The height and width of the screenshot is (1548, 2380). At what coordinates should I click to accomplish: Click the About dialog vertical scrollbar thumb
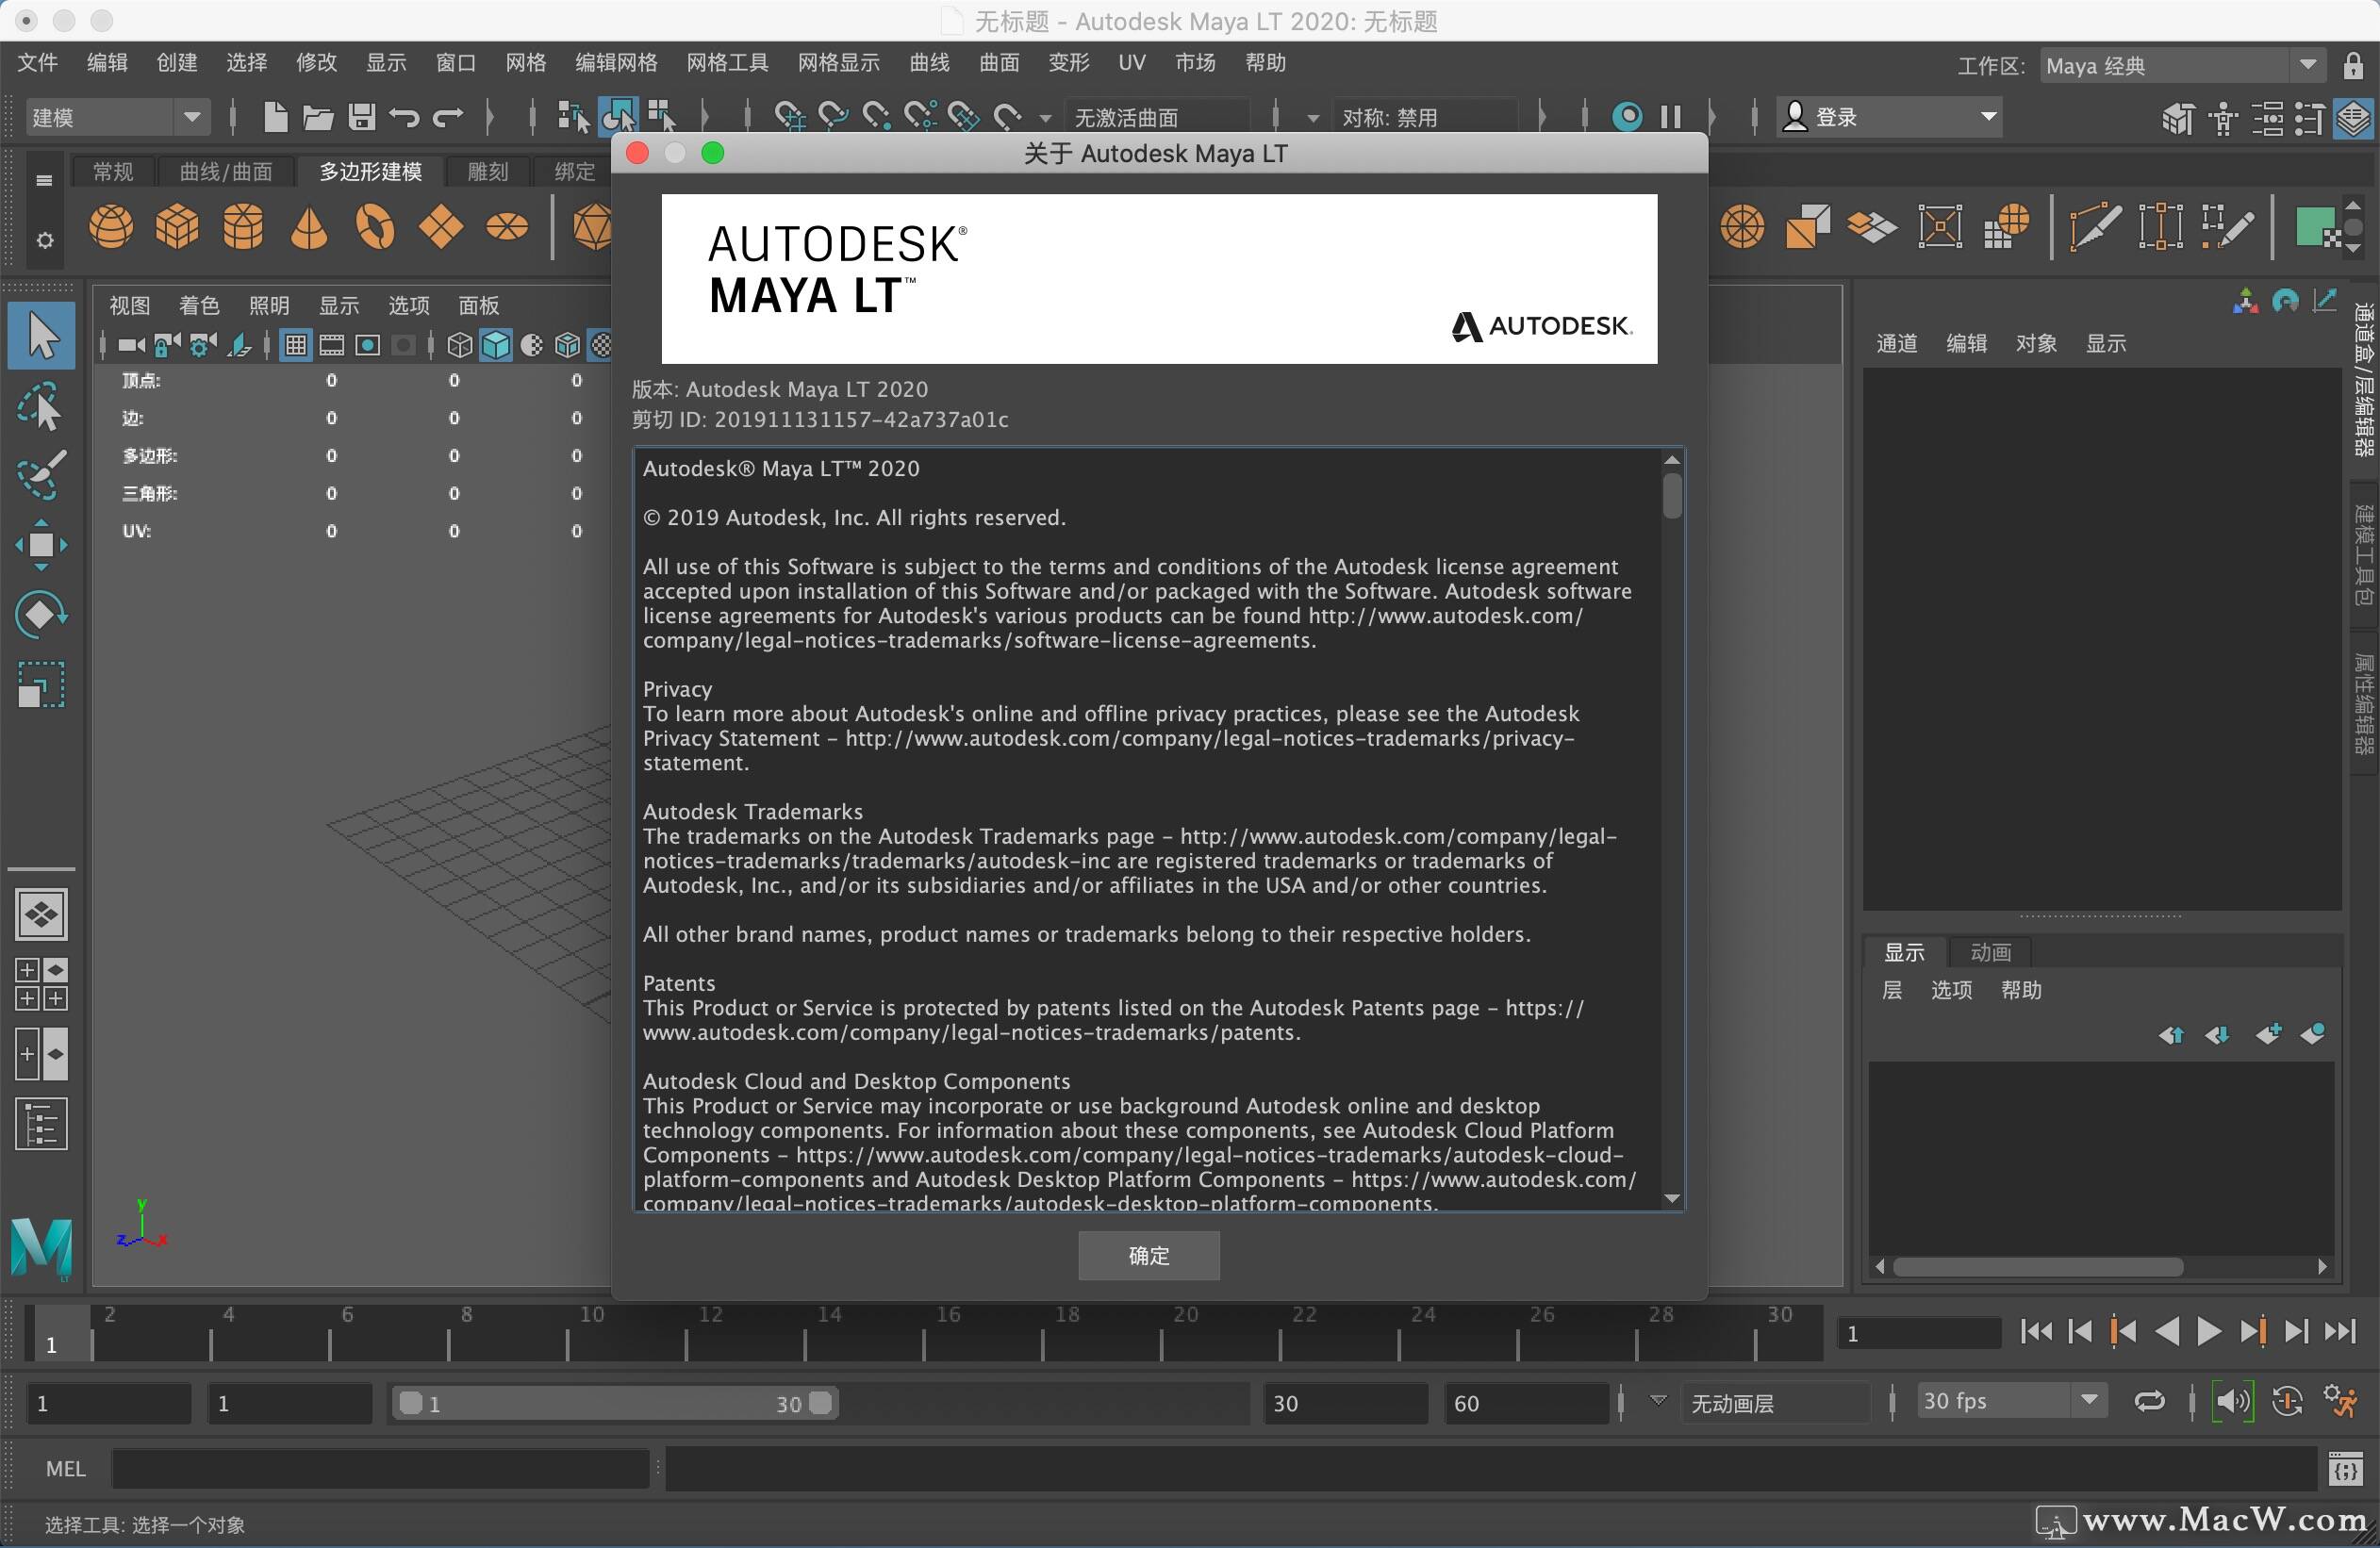click(x=1672, y=495)
